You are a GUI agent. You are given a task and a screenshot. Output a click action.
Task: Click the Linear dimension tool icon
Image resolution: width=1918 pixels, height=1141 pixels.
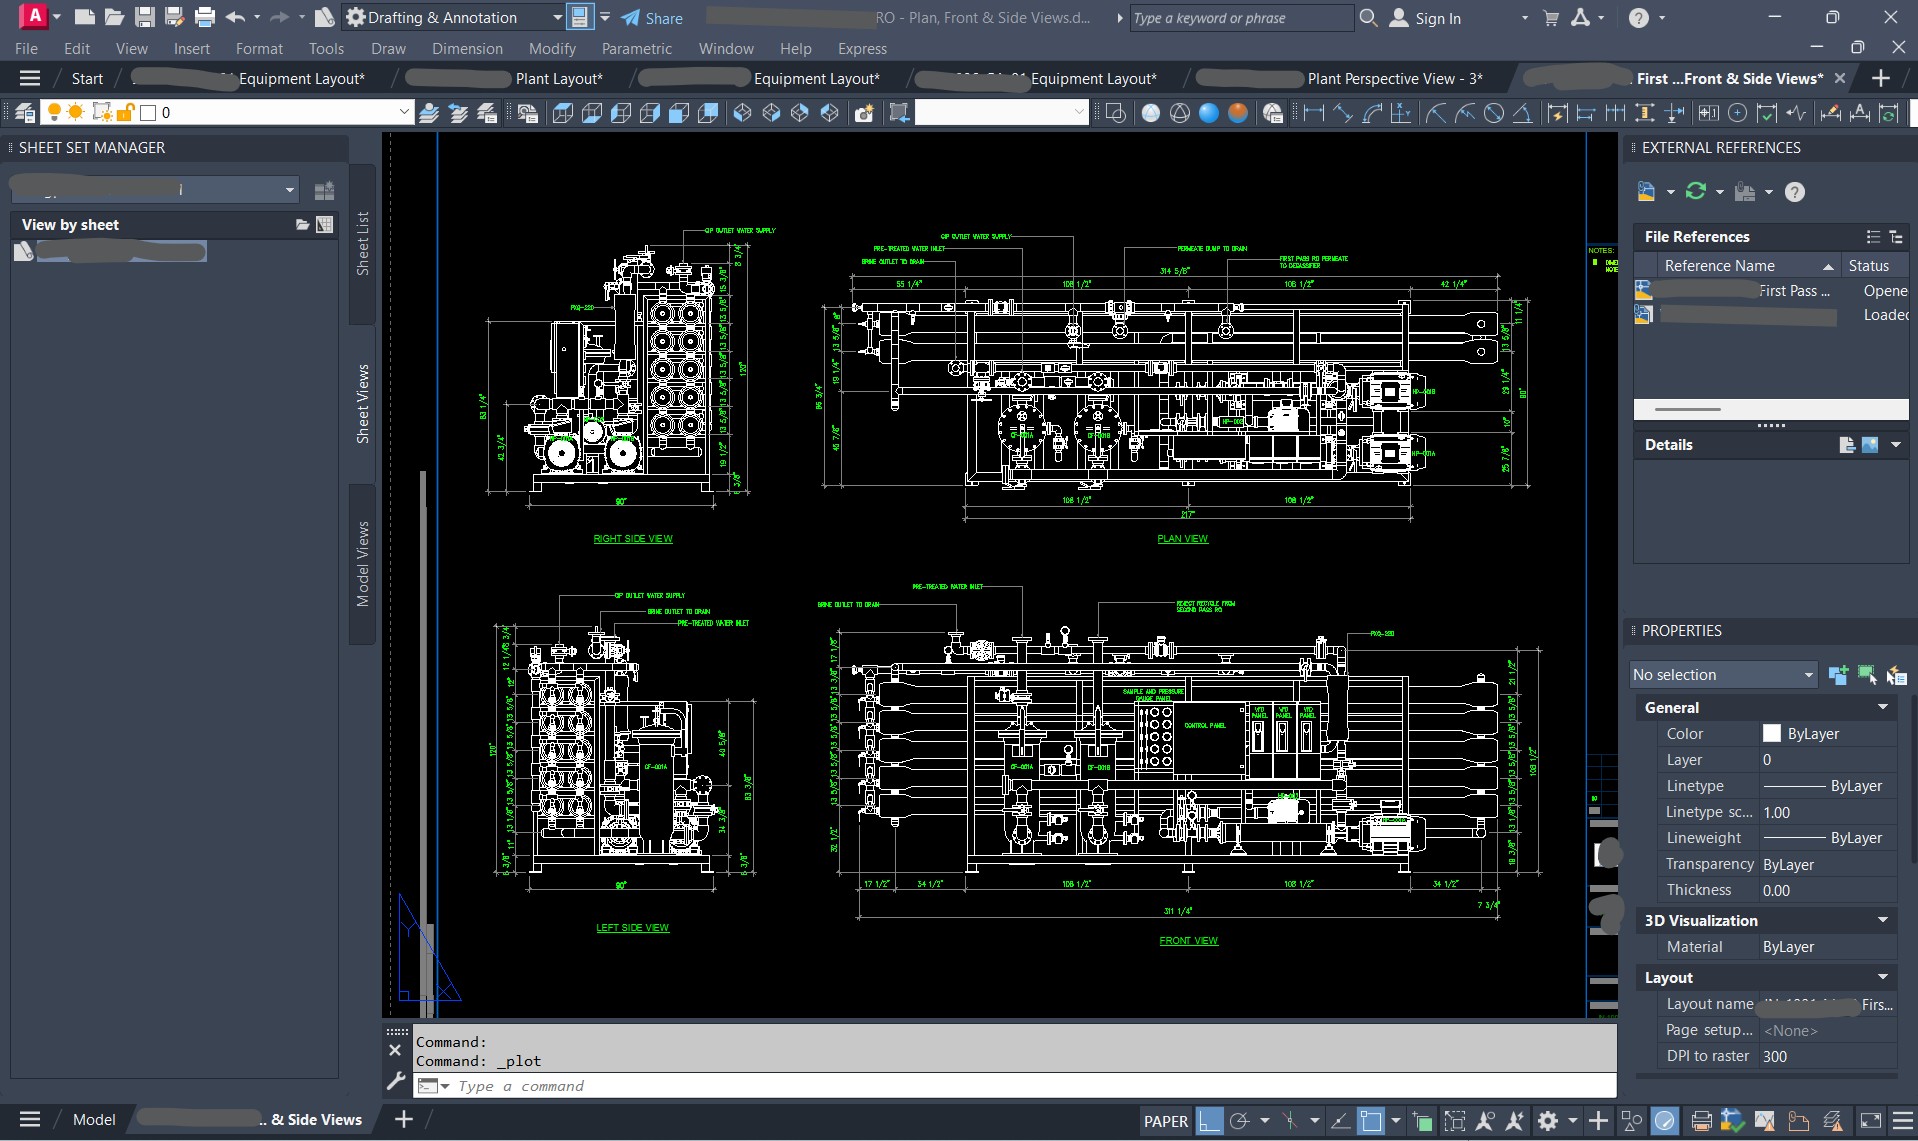pyautogui.click(x=1314, y=113)
